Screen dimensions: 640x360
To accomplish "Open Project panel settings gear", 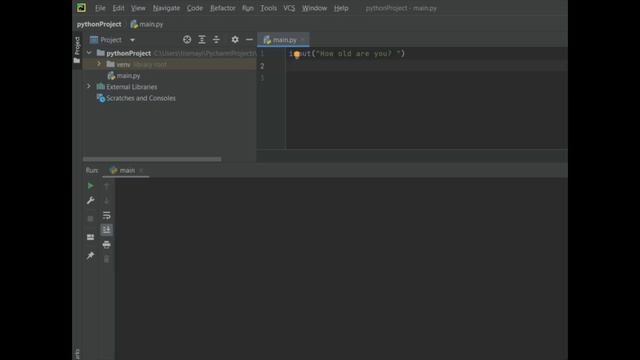I will tap(235, 40).
